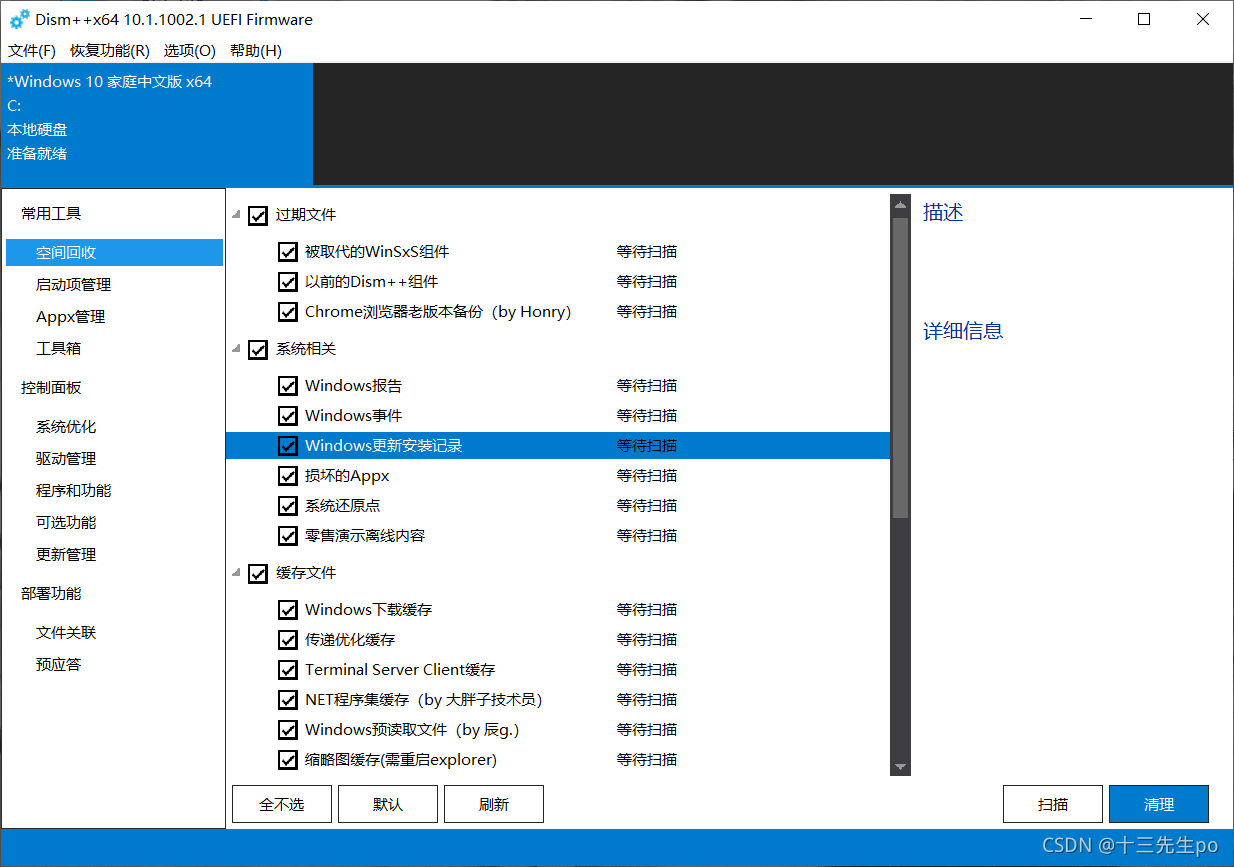This screenshot has width=1234, height=867.
Task: Click the scrollbar down arrow
Action: coord(900,767)
